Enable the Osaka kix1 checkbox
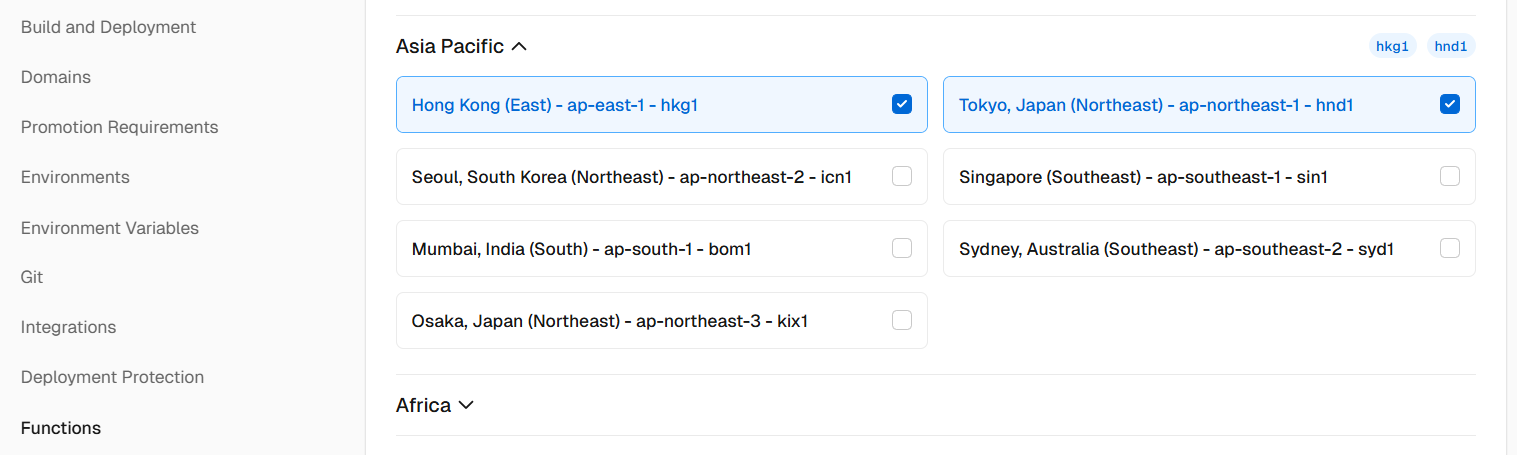This screenshot has height=455, width=1517. [901, 320]
